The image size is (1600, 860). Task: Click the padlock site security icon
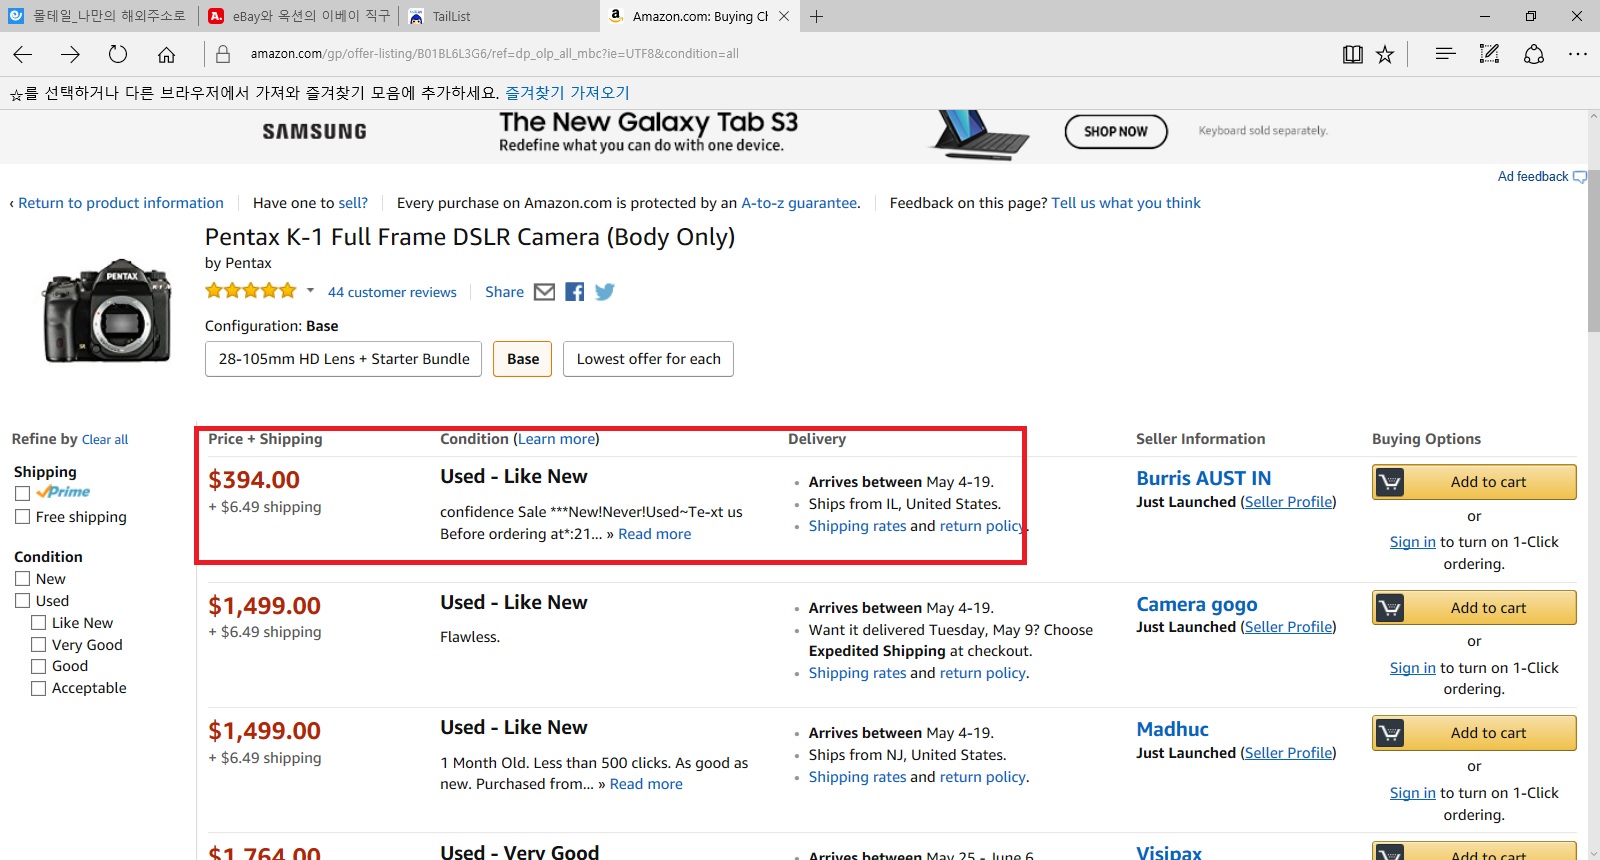pyautogui.click(x=223, y=54)
